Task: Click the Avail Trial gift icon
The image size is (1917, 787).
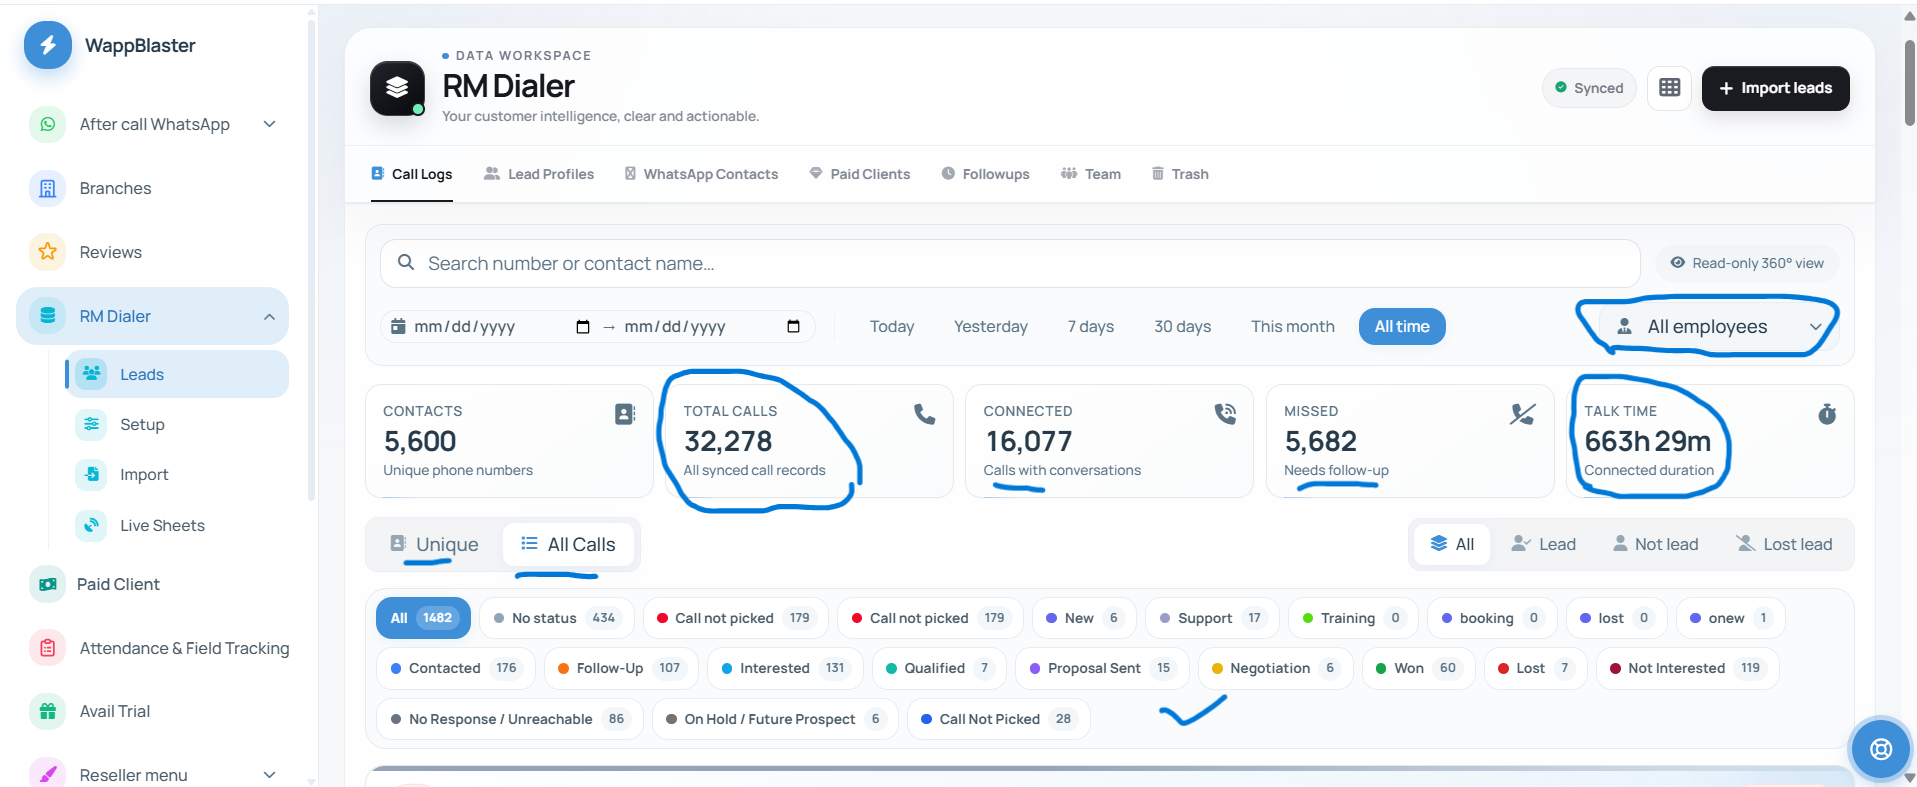Action: [x=47, y=711]
